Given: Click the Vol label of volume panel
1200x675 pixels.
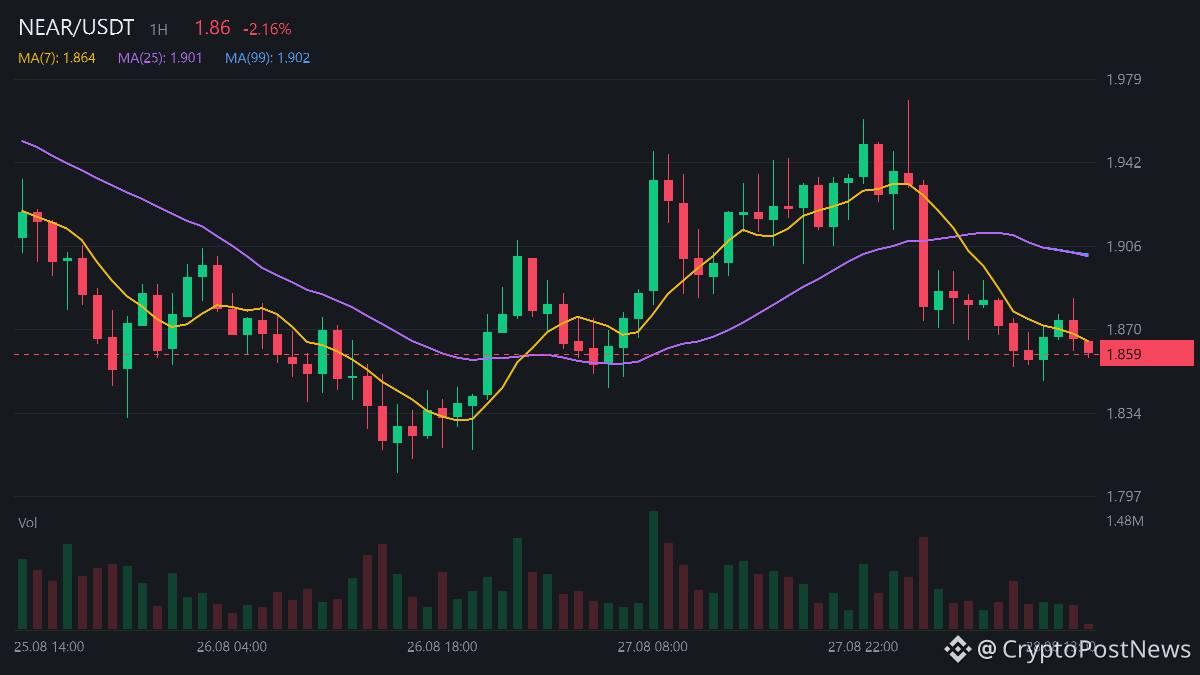Looking at the screenshot, I should click(x=27, y=522).
